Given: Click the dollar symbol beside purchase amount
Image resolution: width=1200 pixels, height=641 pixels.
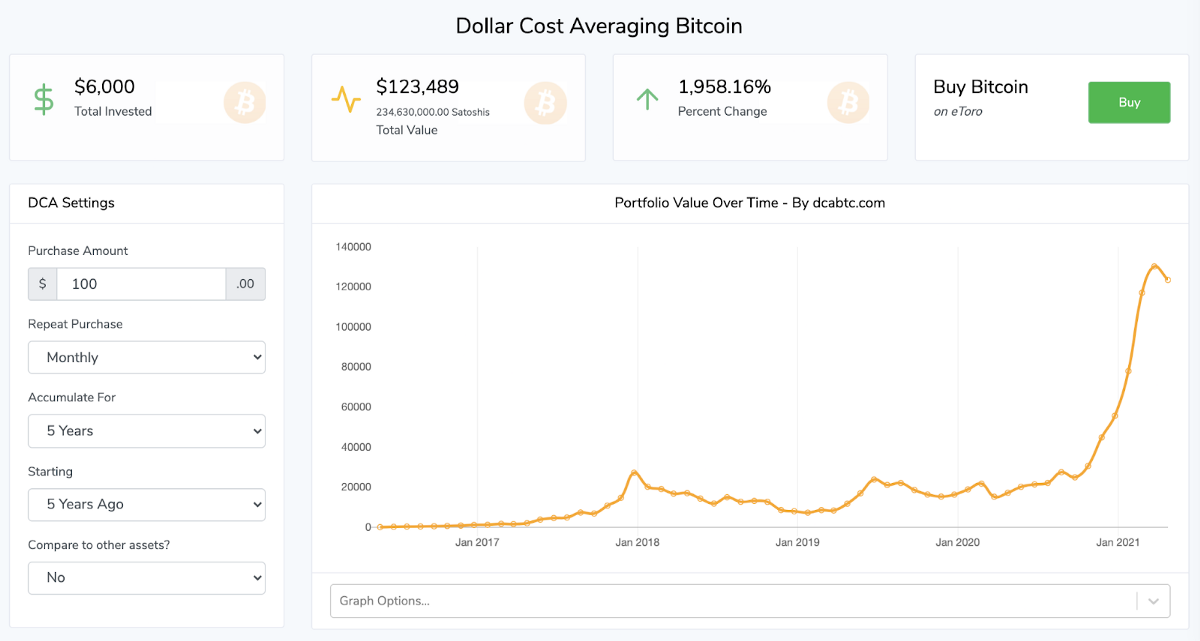Looking at the screenshot, I should (x=42, y=284).
